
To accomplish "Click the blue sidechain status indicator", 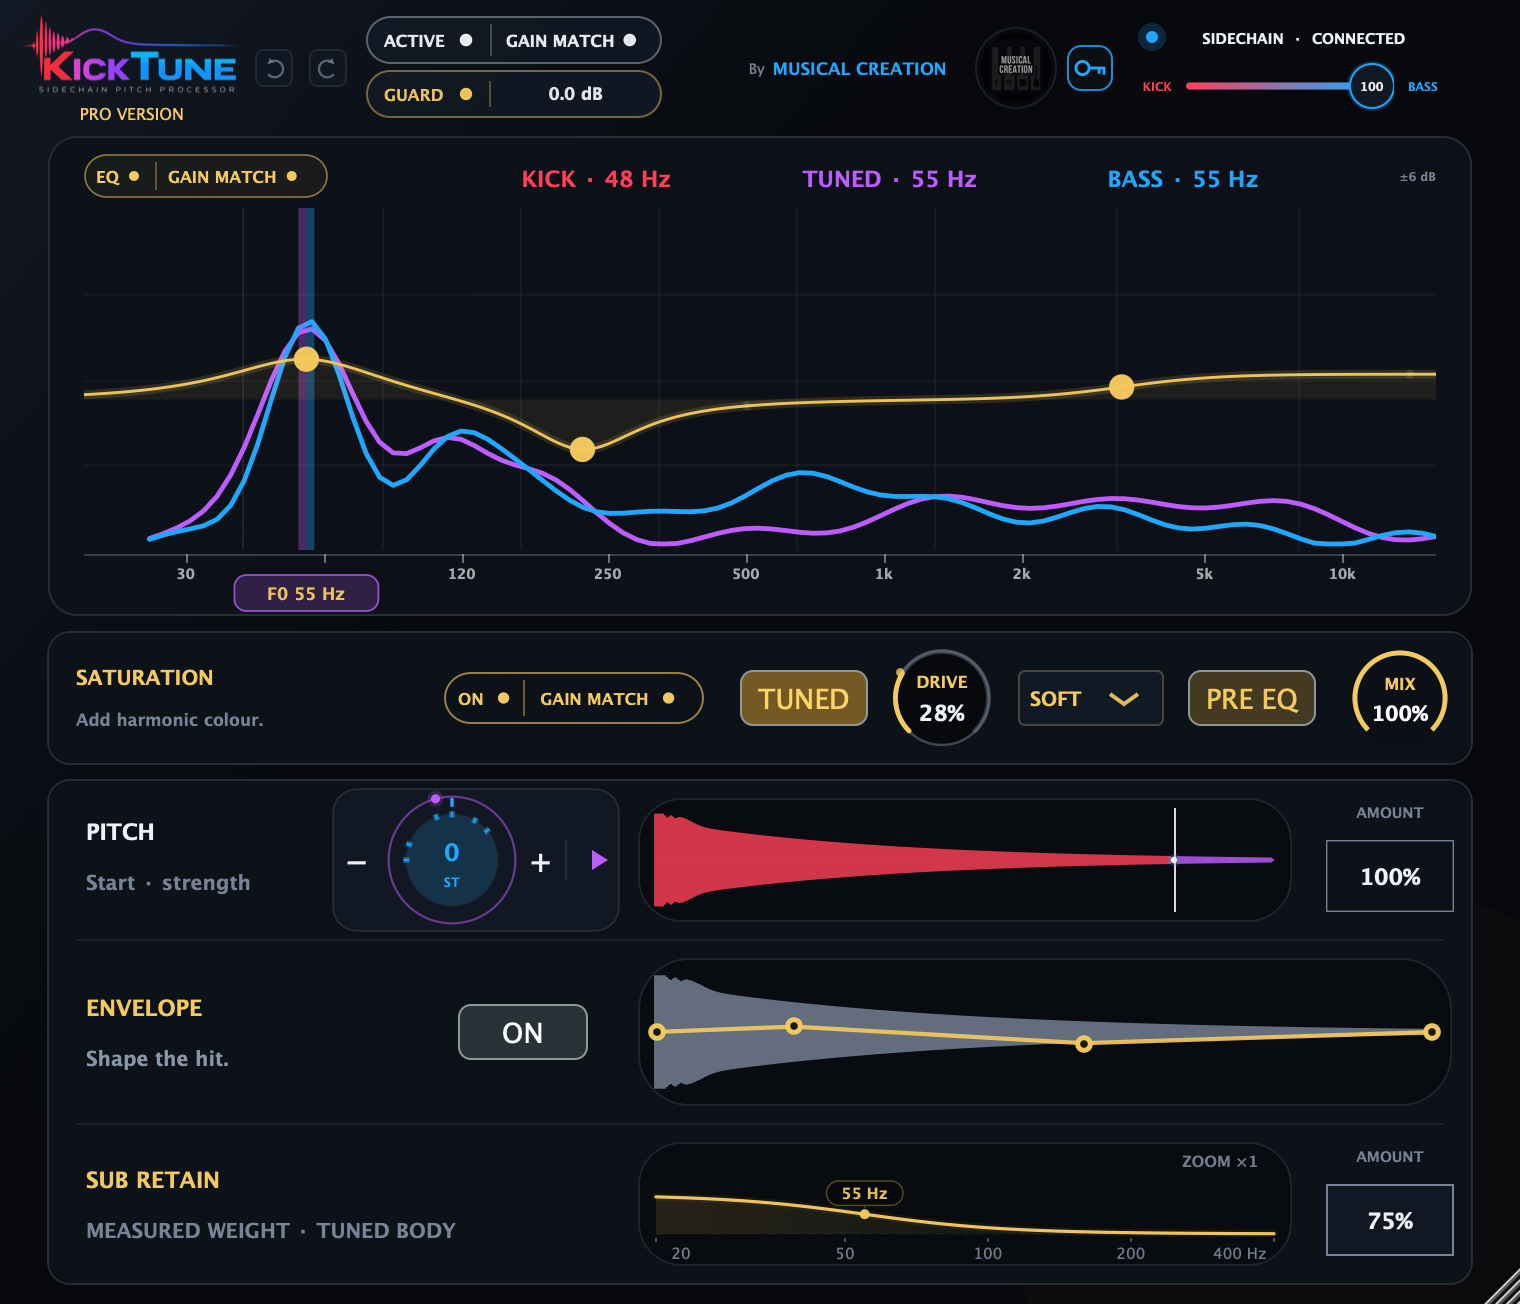I will [x=1152, y=37].
